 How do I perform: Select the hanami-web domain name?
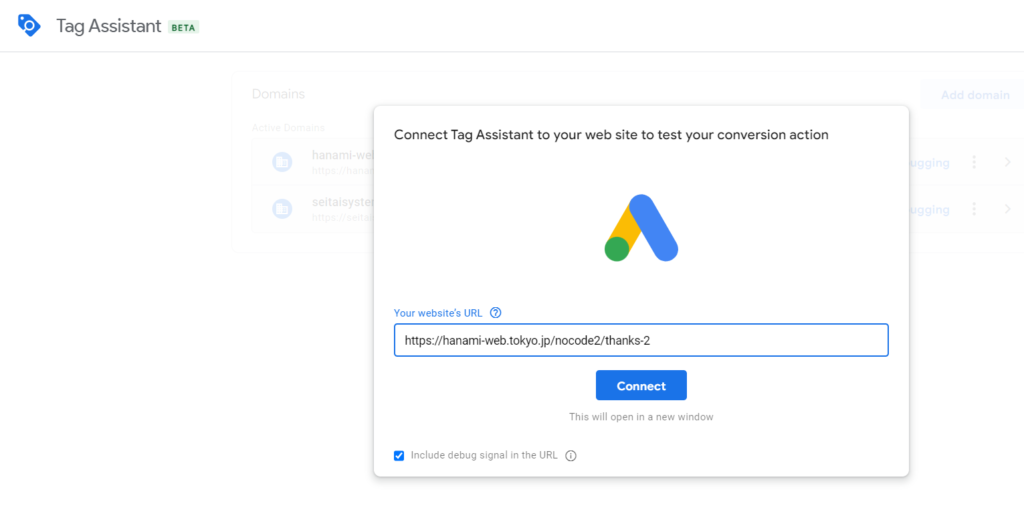point(342,156)
